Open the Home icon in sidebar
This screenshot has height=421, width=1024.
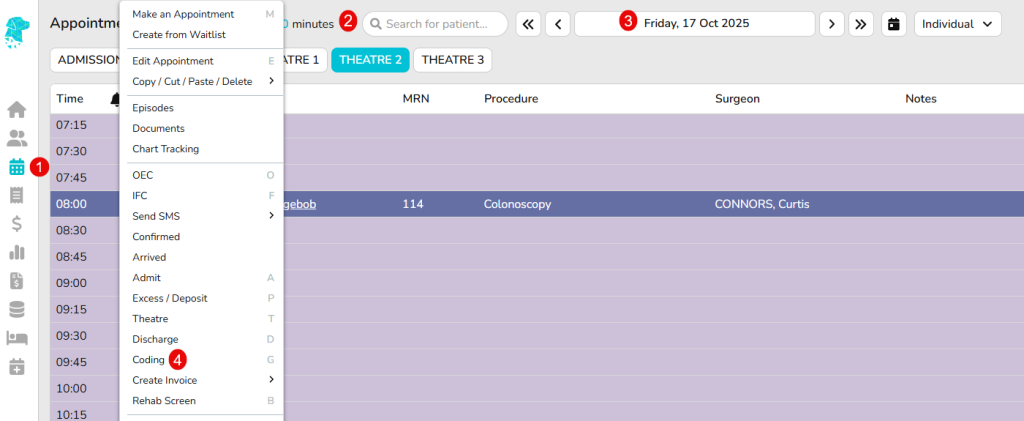(17, 109)
